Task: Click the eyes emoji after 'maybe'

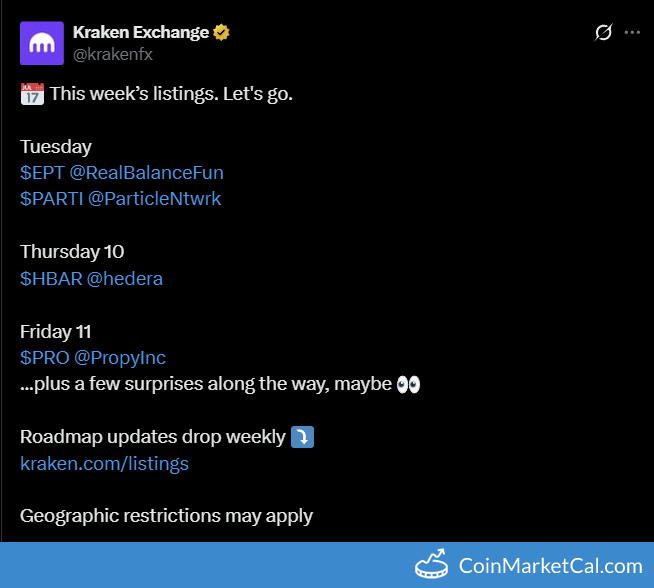Action: (x=408, y=385)
